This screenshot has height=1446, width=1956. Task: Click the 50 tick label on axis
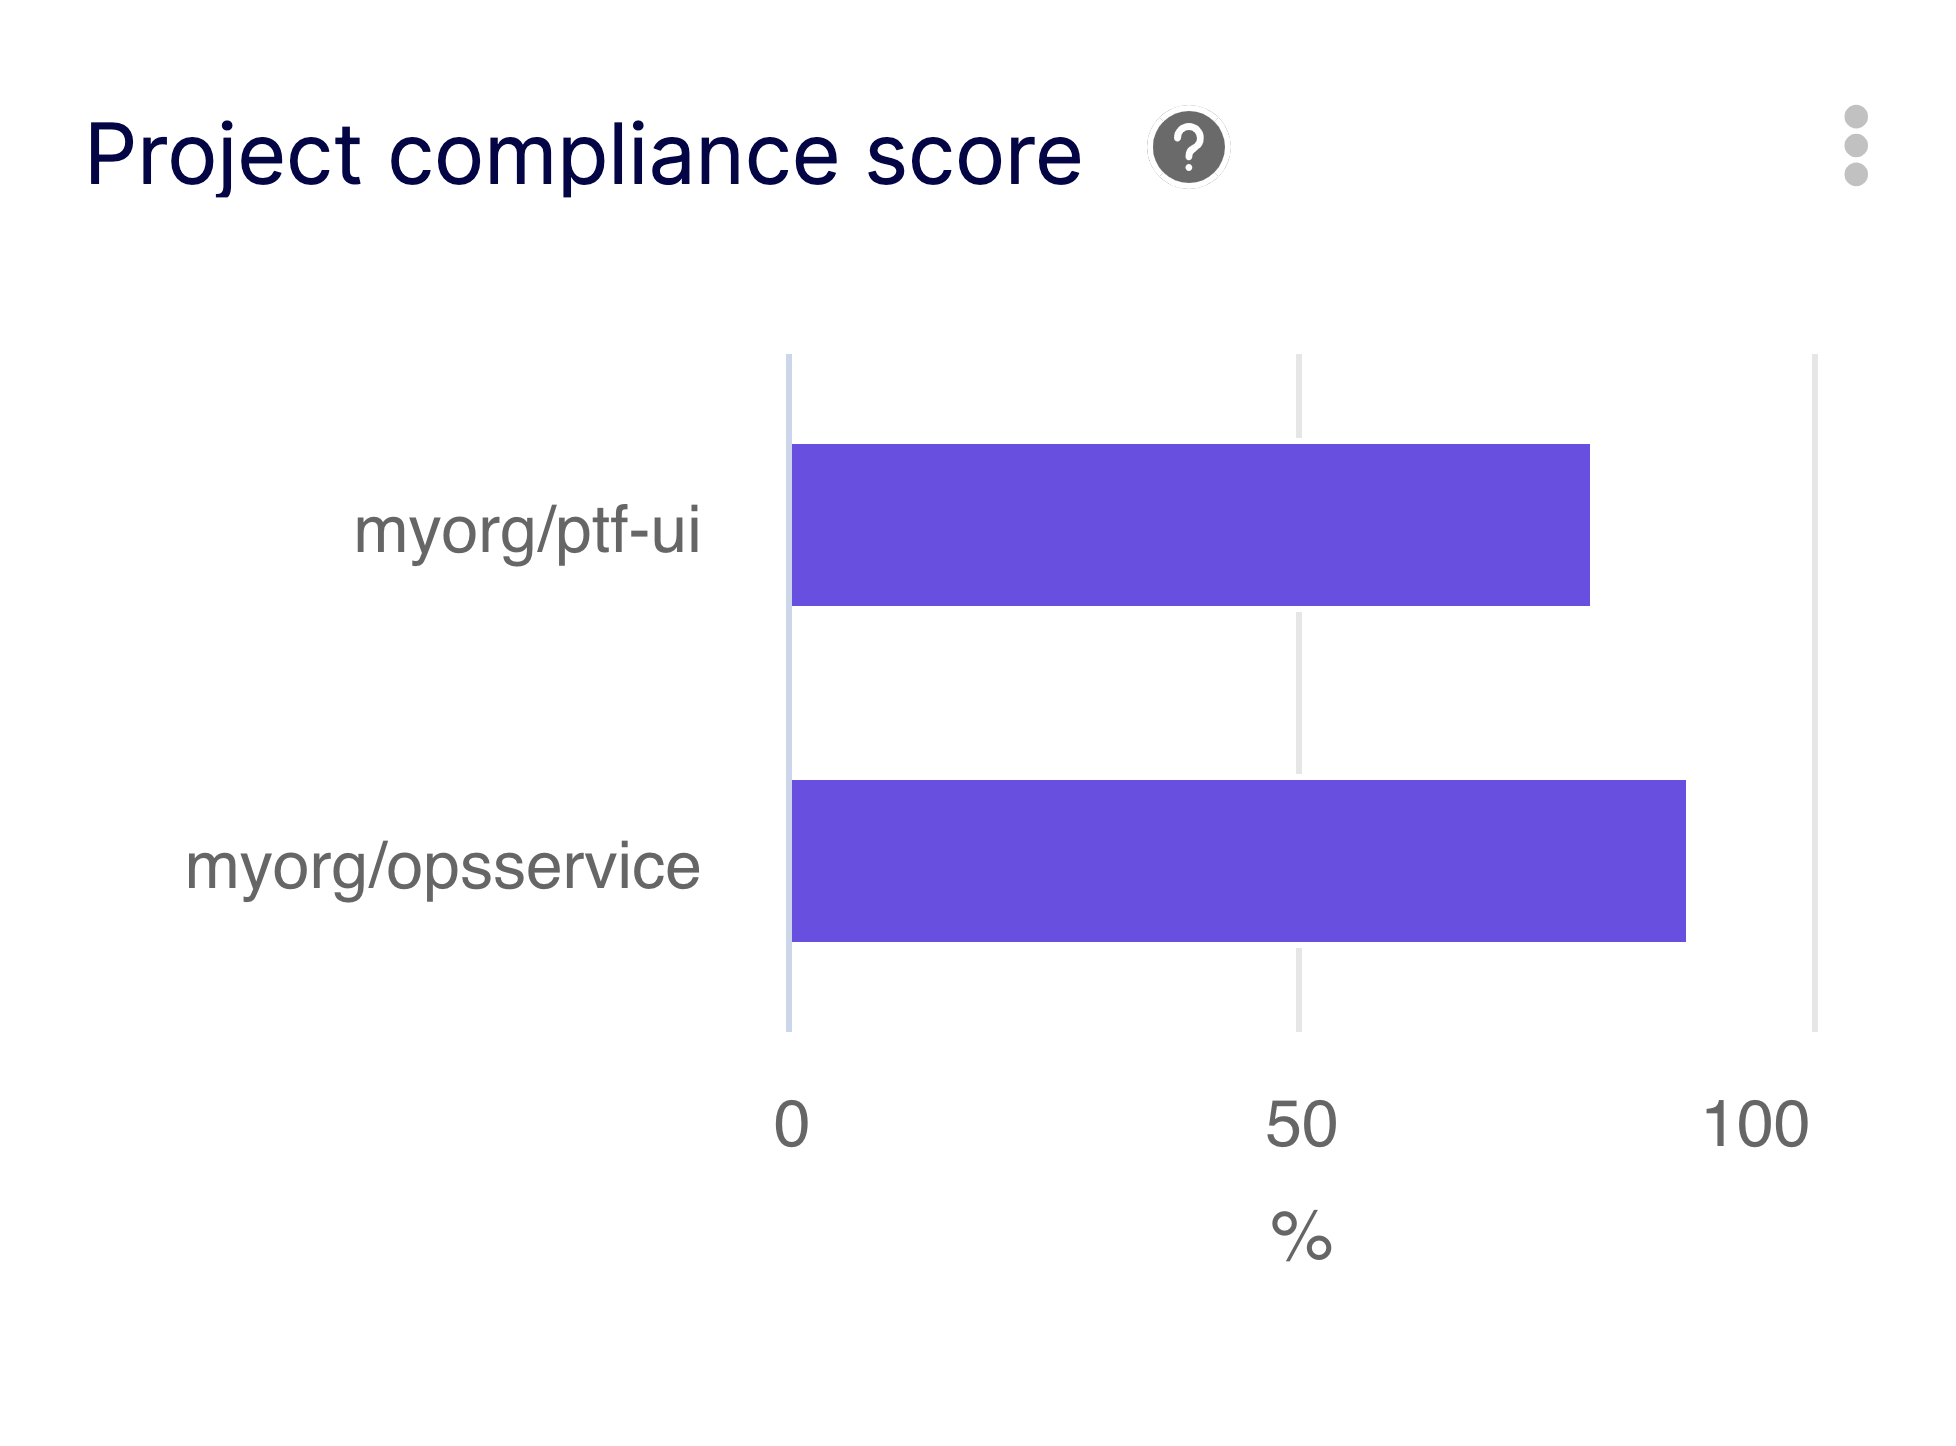(x=1300, y=1124)
